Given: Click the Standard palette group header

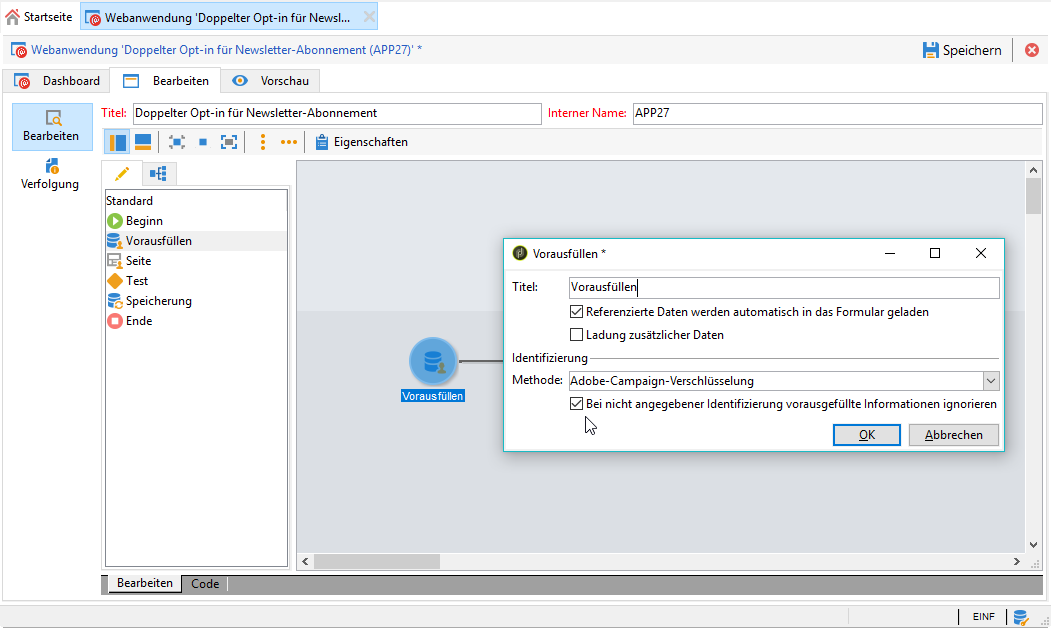Looking at the screenshot, I should [129, 200].
